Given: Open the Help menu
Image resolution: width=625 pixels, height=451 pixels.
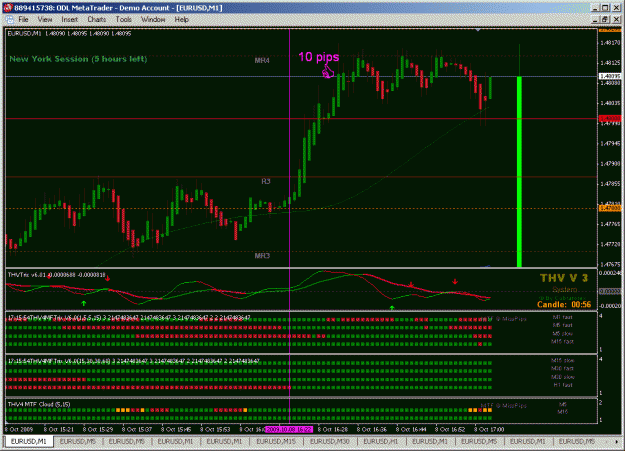Looking at the screenshot, I should click(x=181, y=19).
